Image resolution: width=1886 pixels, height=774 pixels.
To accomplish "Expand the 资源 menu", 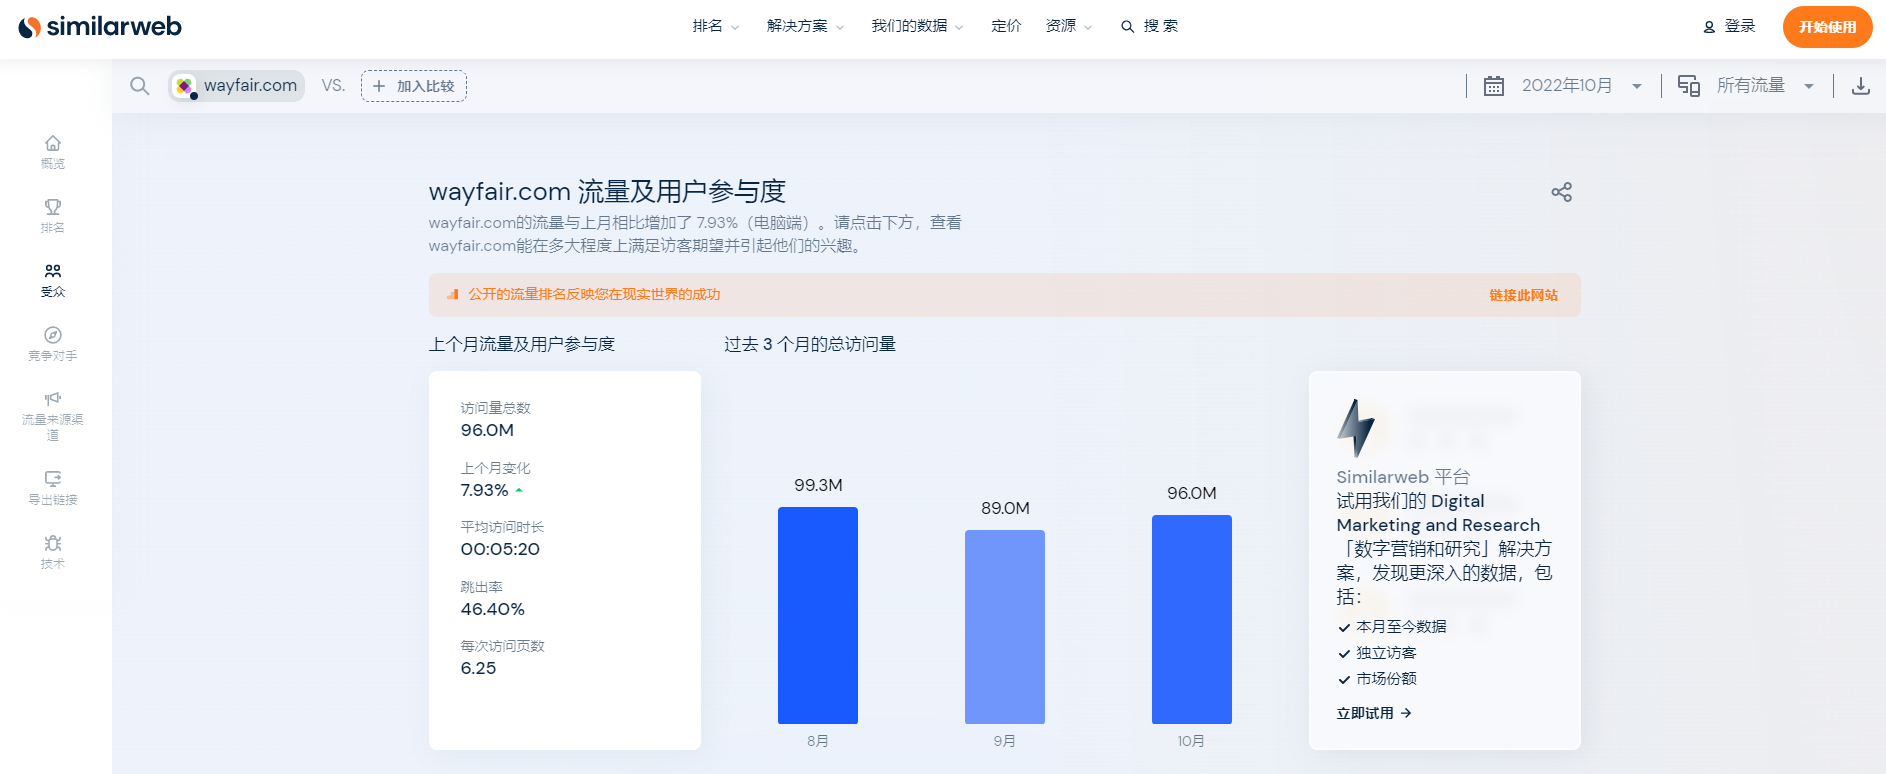I will coord(1069,26).
